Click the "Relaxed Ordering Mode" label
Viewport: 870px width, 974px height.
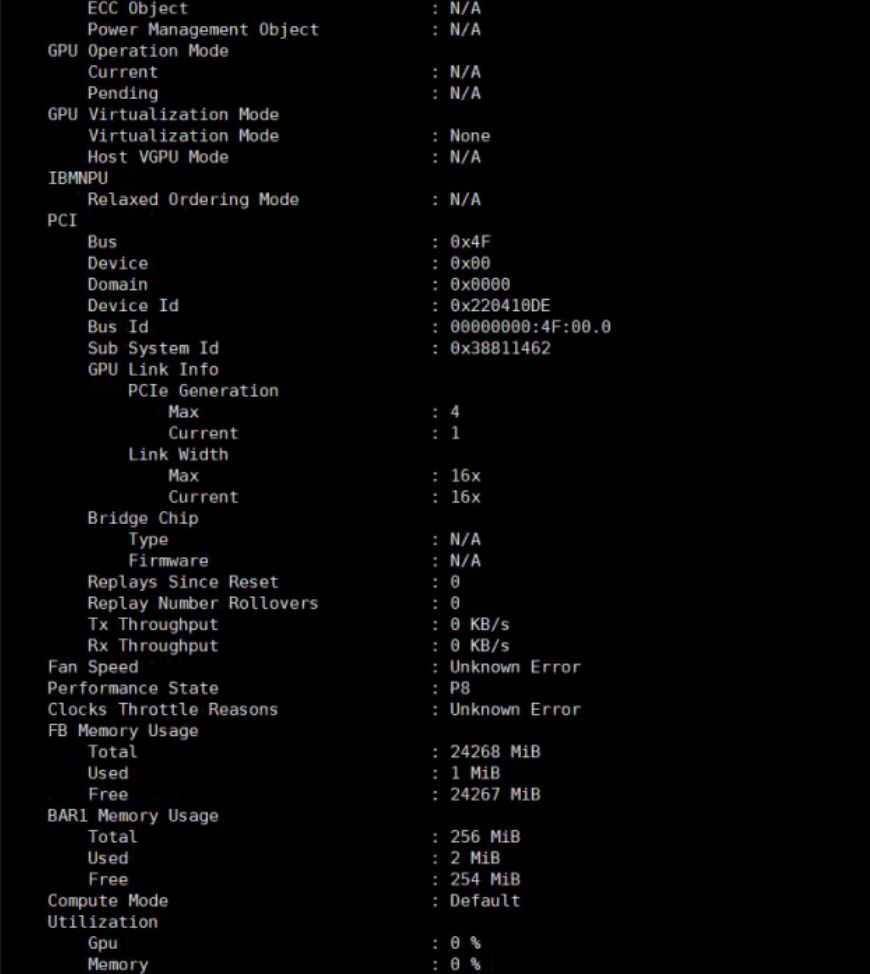click(193, 199)
